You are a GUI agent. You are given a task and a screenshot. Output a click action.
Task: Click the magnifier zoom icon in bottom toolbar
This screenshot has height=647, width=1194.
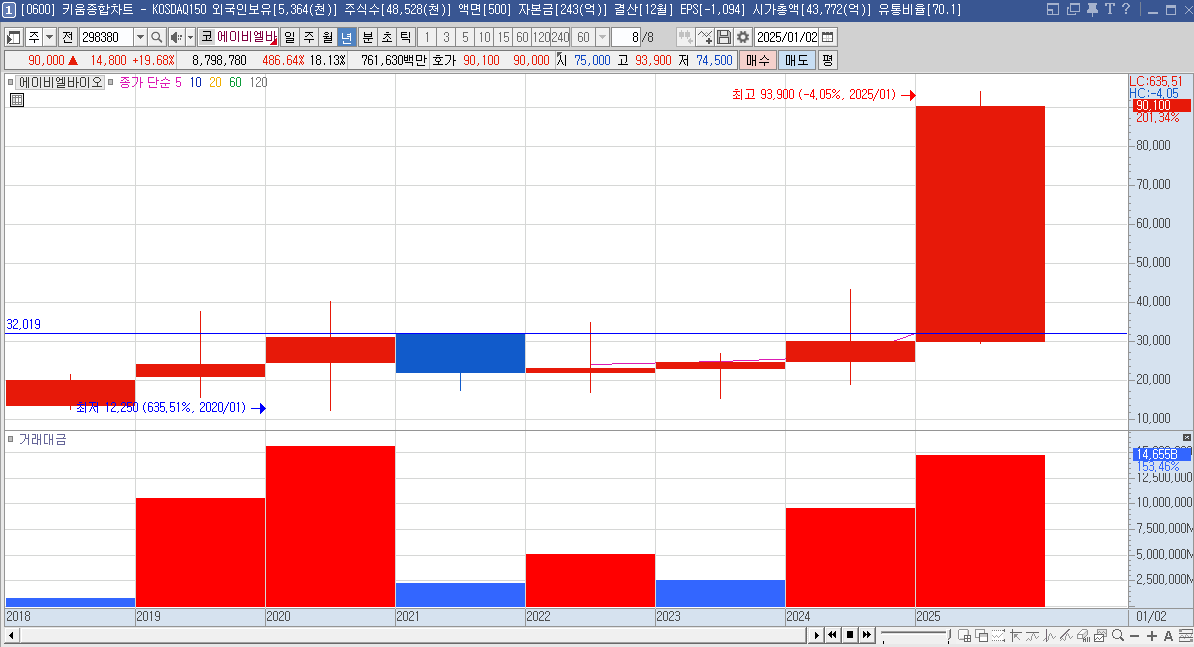pyautogui.click(x=1117, y=636)
